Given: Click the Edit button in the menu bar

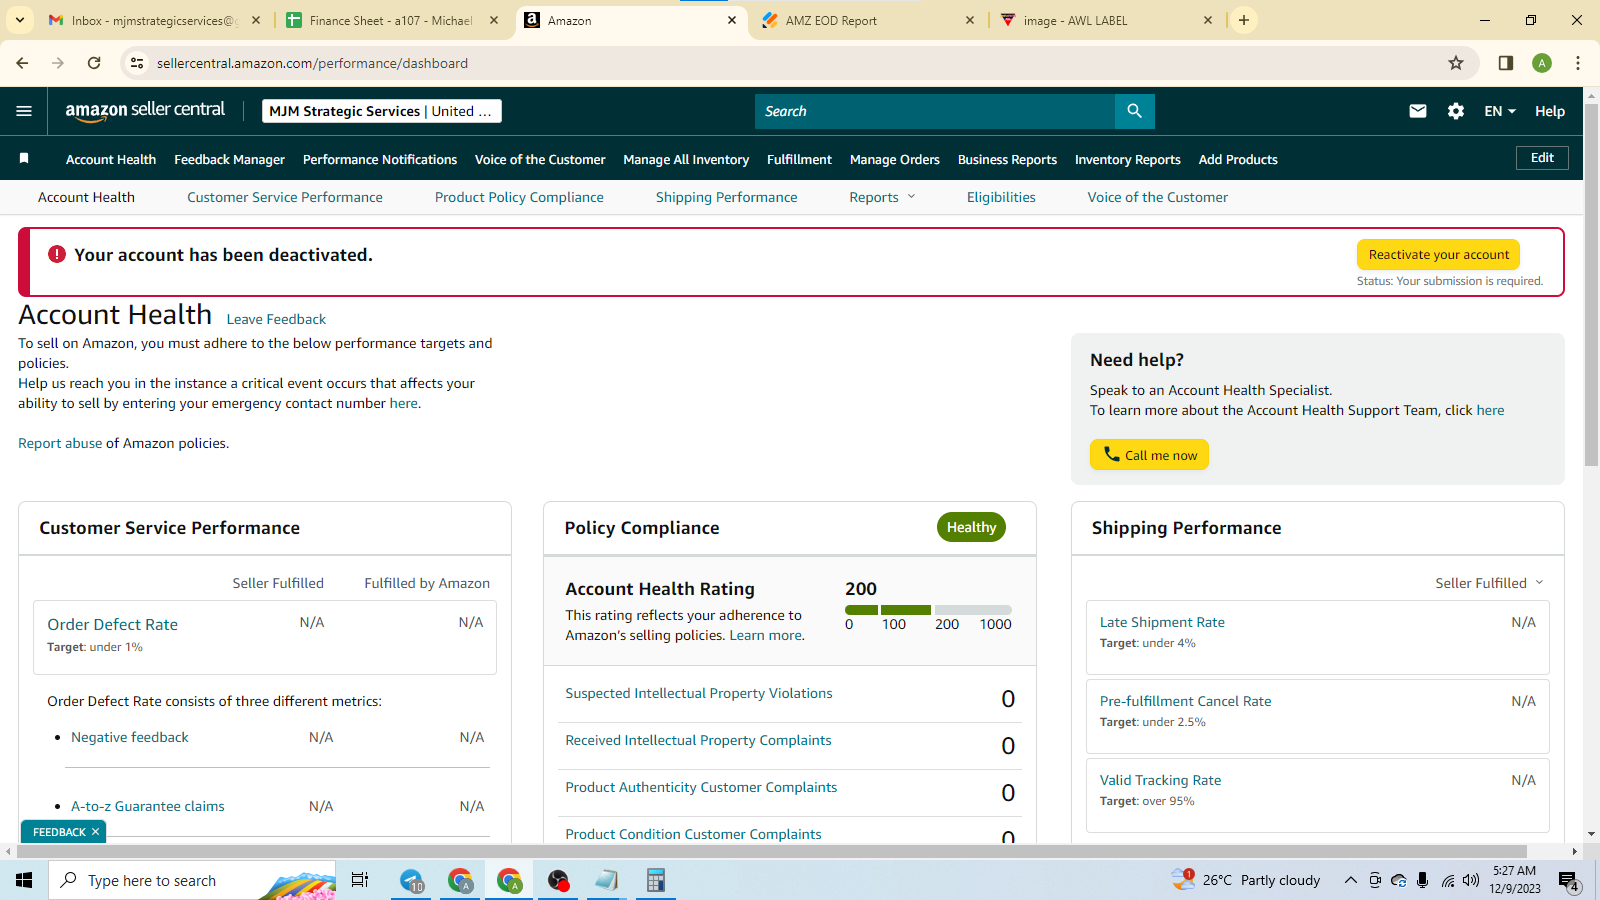Looking at the screenshot, I should (x=1542, y=158).
